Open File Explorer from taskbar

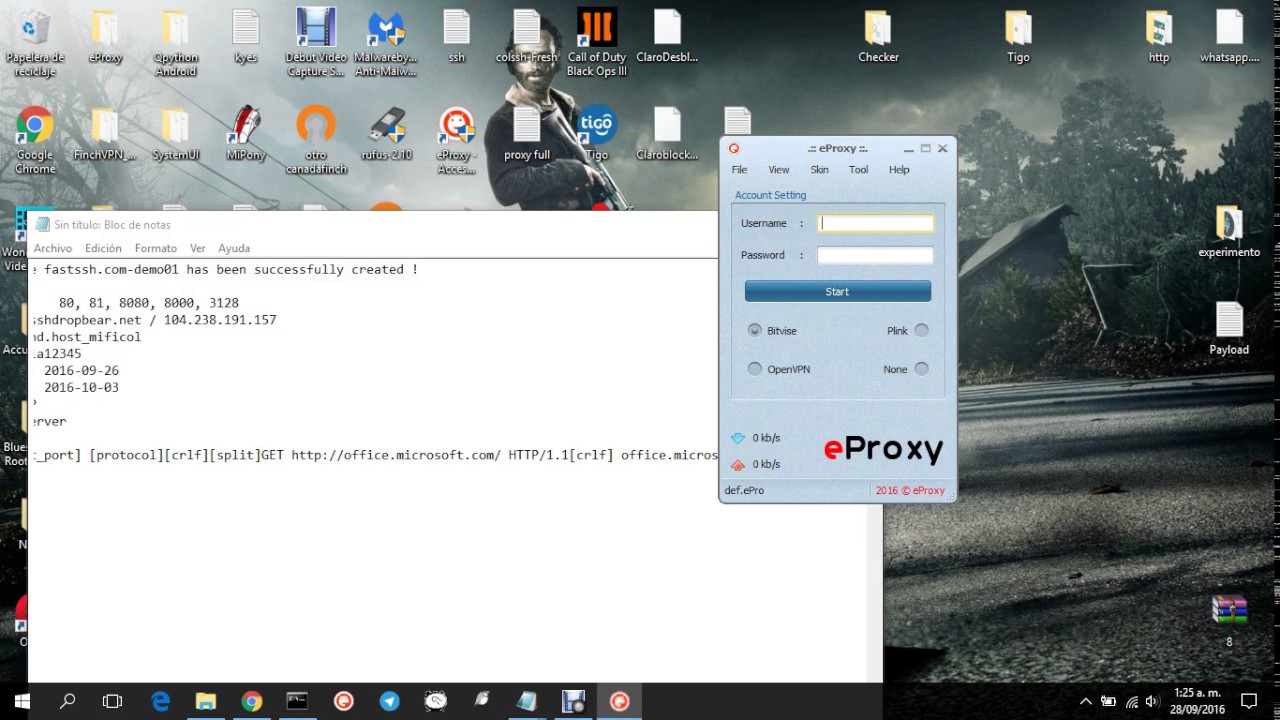(x=205, y=701)
